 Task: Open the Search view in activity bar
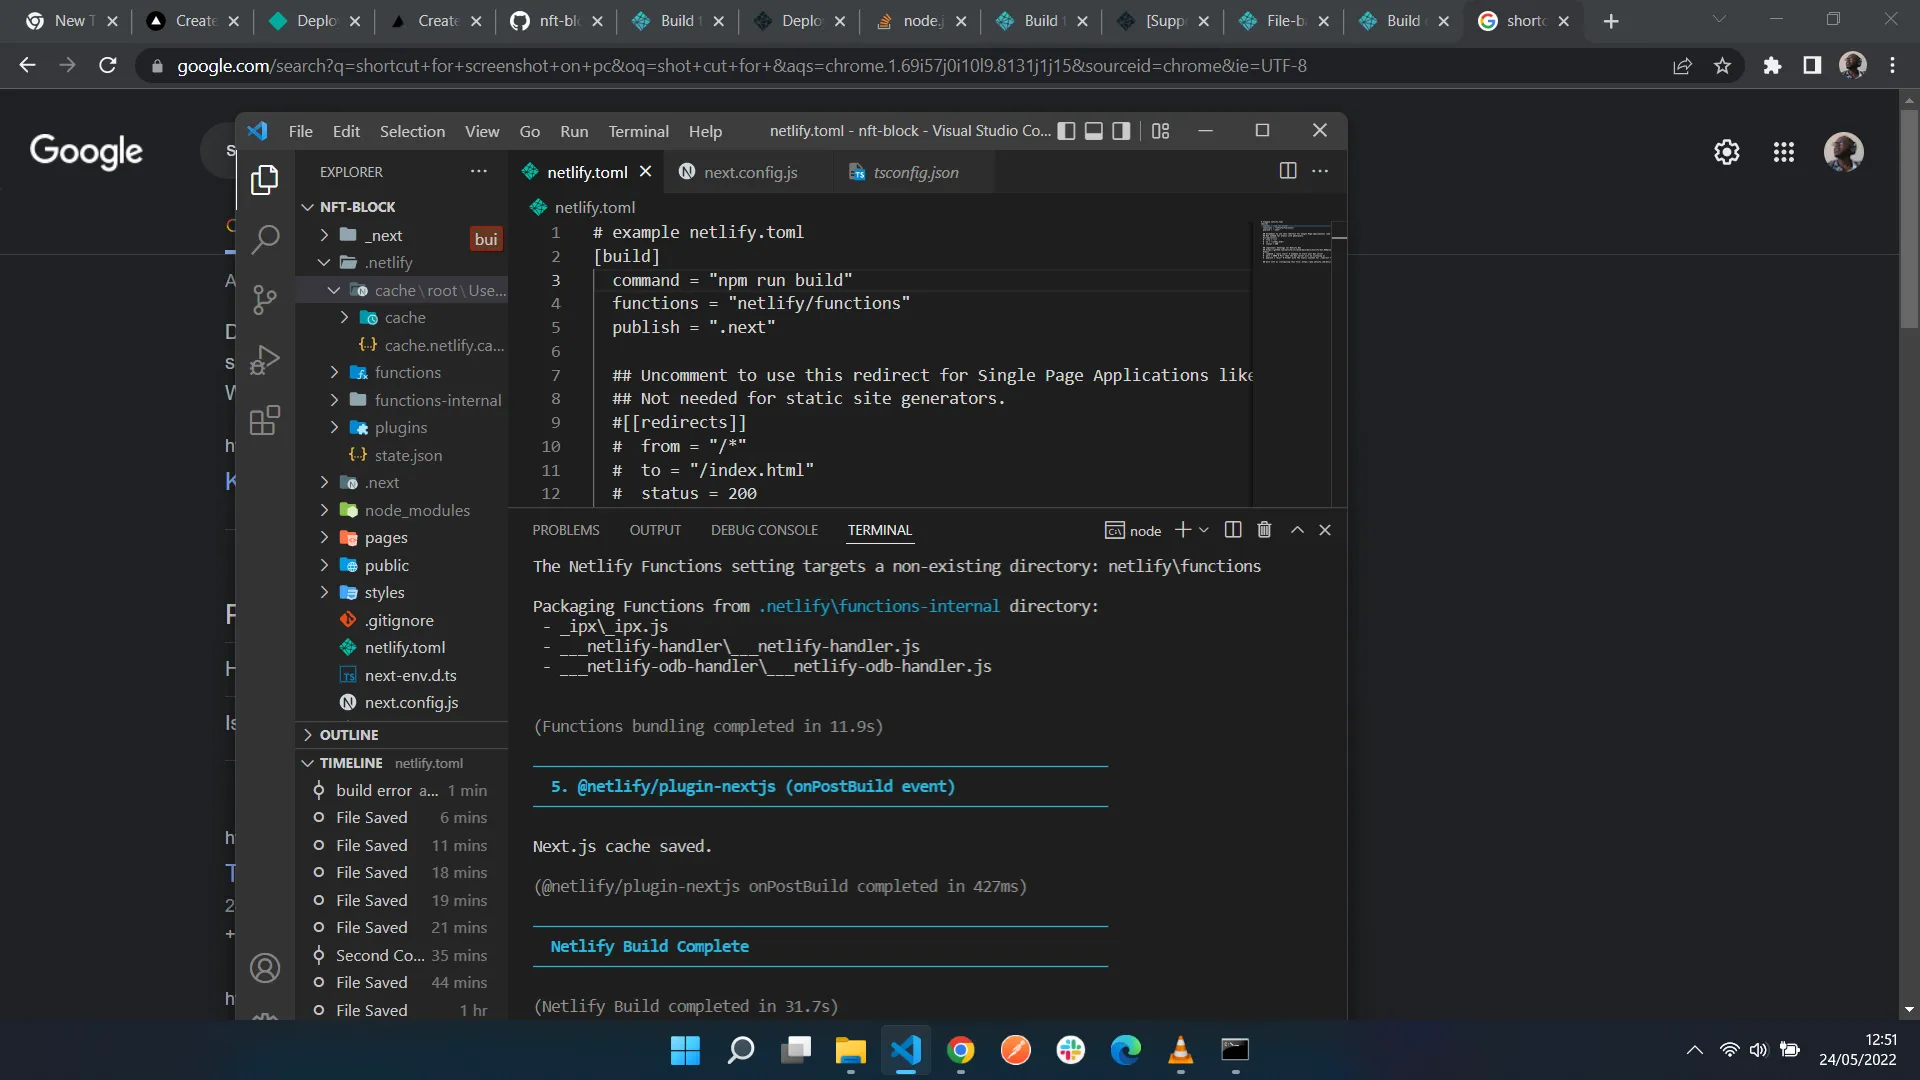click(265, 240)
